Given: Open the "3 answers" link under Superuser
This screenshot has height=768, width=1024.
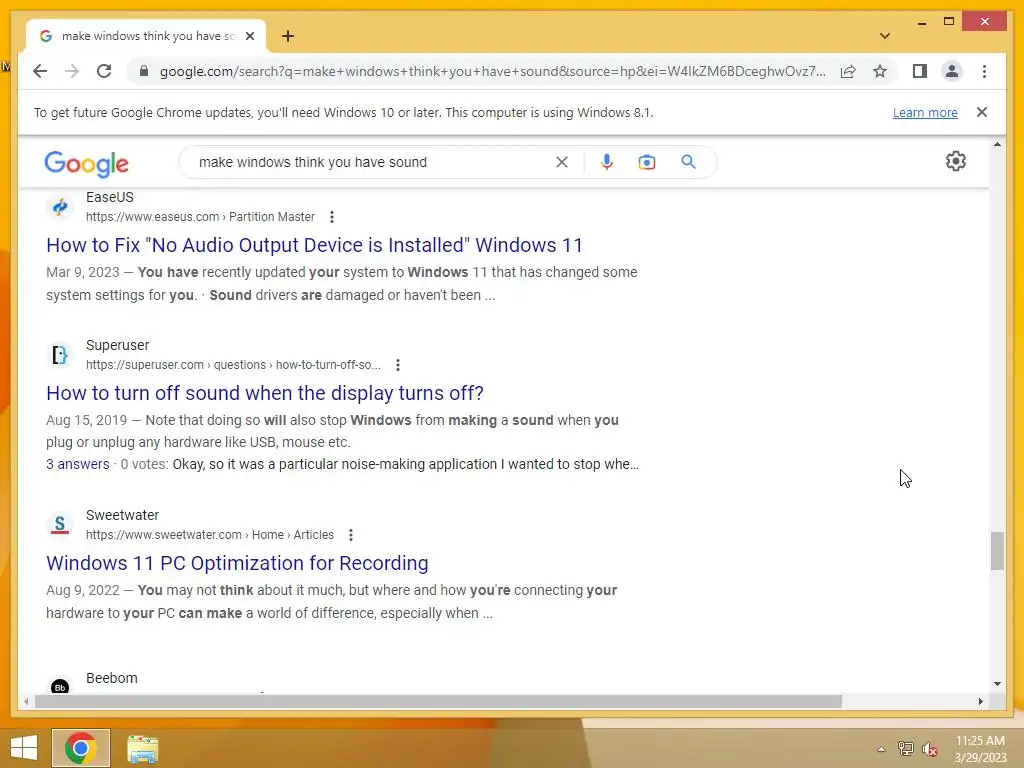Looking at the screenshot, I should tap(78, 464).
